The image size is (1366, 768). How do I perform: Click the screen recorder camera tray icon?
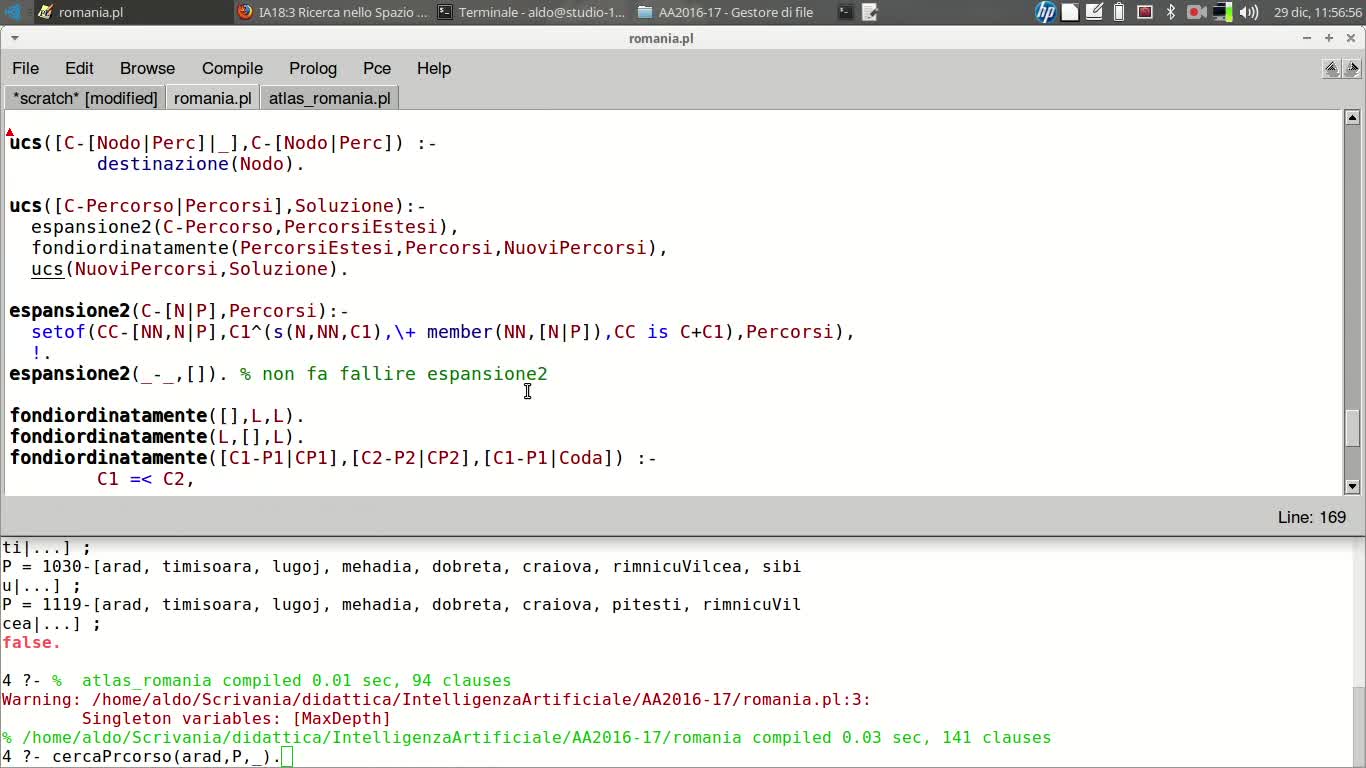(1196, 12)
